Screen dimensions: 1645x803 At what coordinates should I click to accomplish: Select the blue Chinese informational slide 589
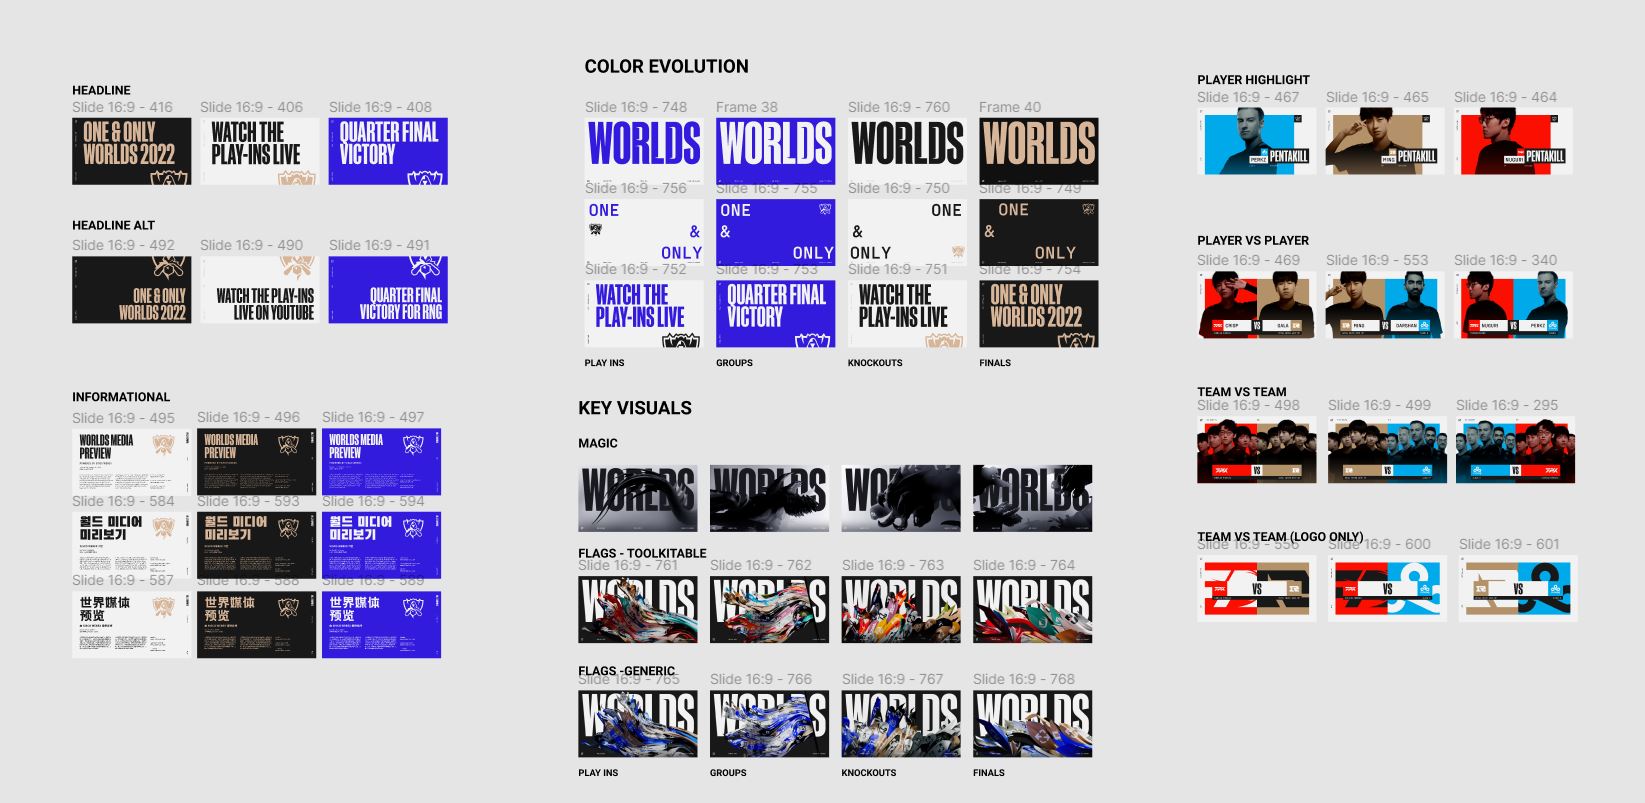[381, 625]
